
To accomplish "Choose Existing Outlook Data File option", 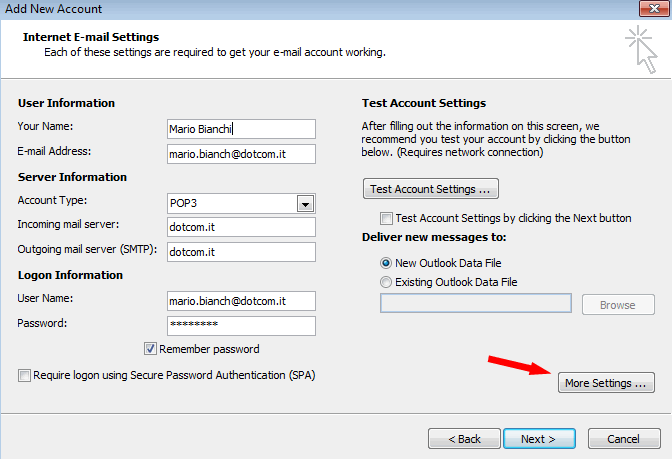I will click(386, 282).
